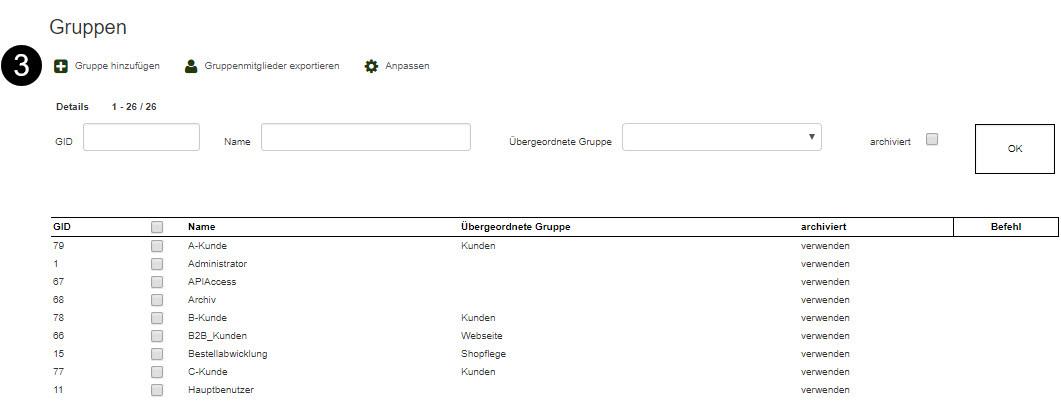The width and height of the screenshot is (1061, 419).
Task: Click the Gruppenmitglieder exportieren person icon
Action: coord(191,66)
